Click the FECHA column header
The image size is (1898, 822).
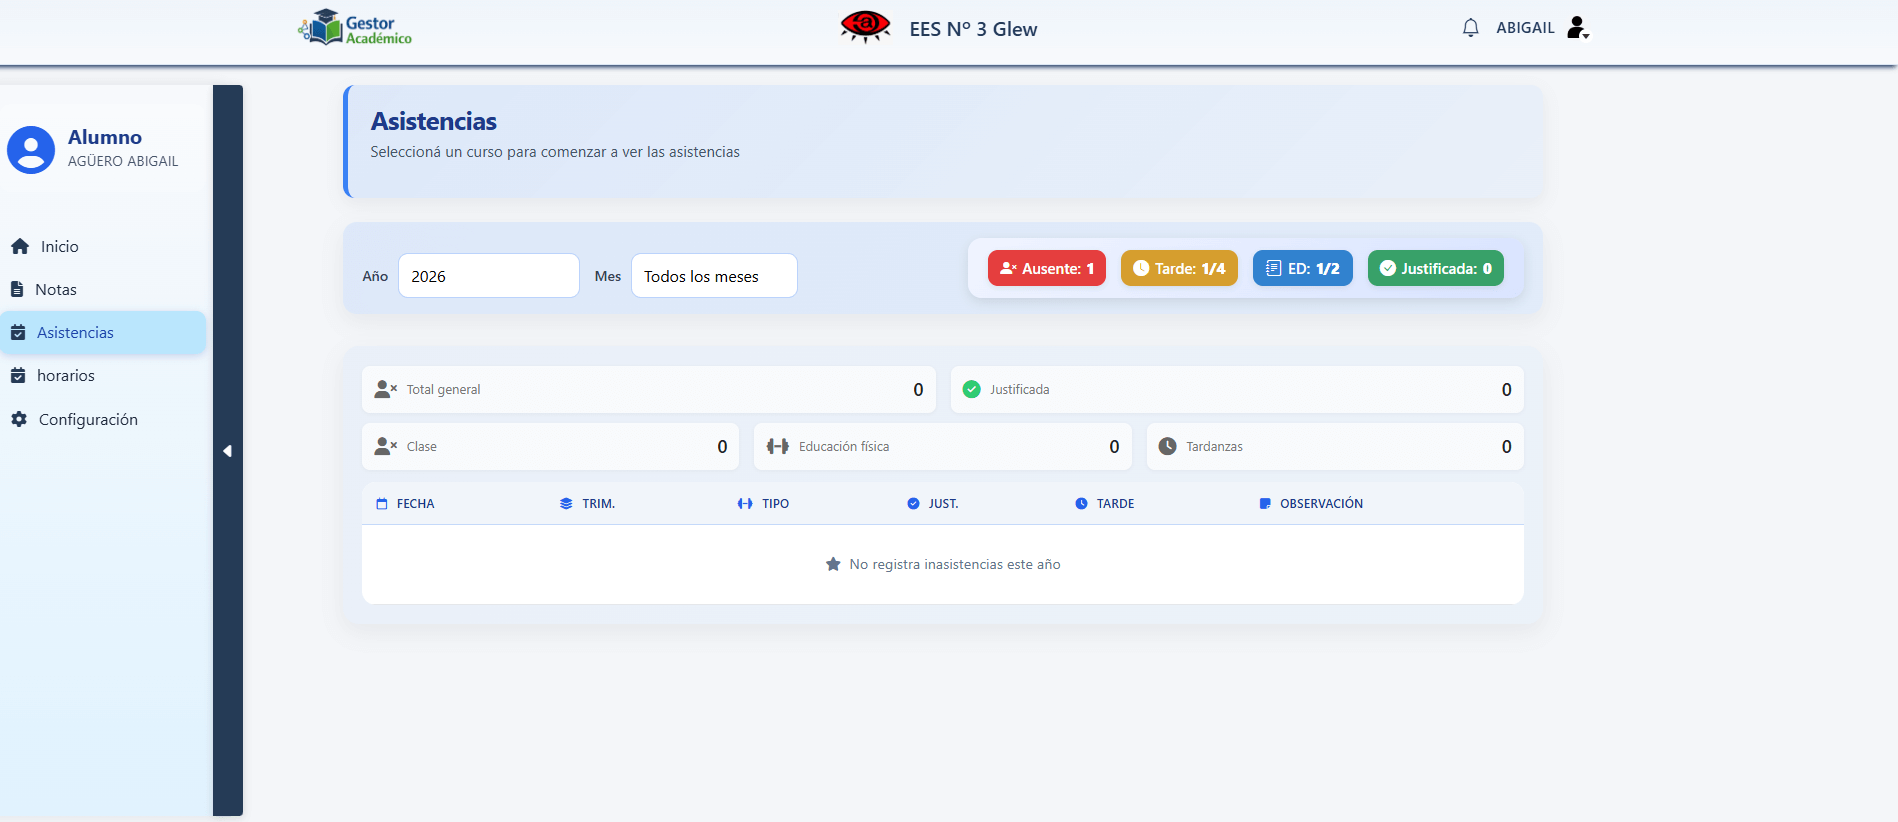(415, 504)
